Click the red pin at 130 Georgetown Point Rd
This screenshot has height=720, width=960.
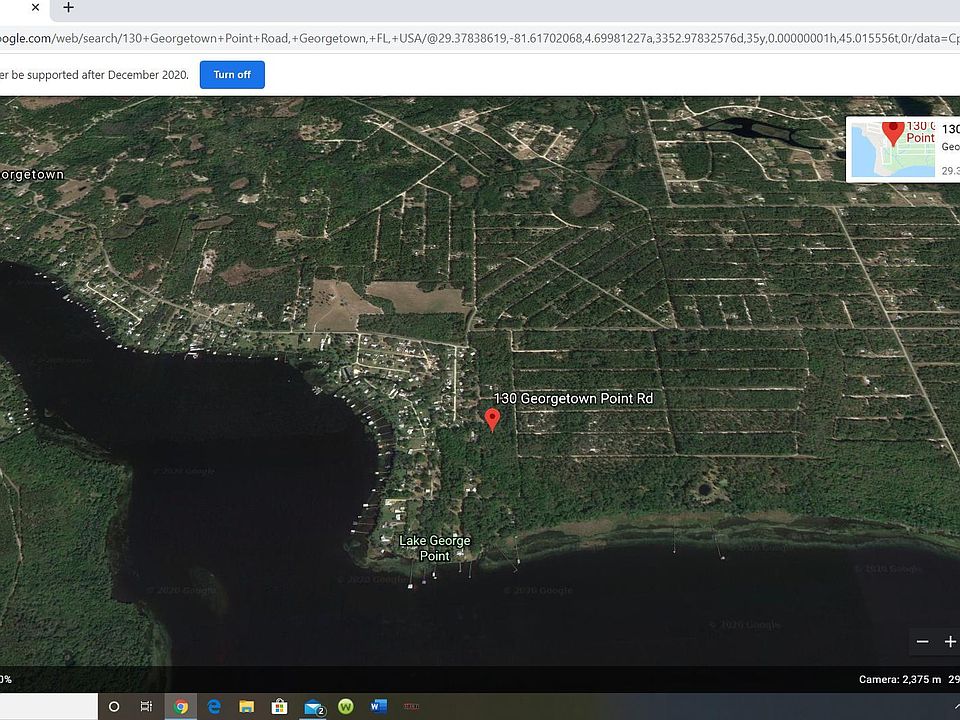click(492, 420)
